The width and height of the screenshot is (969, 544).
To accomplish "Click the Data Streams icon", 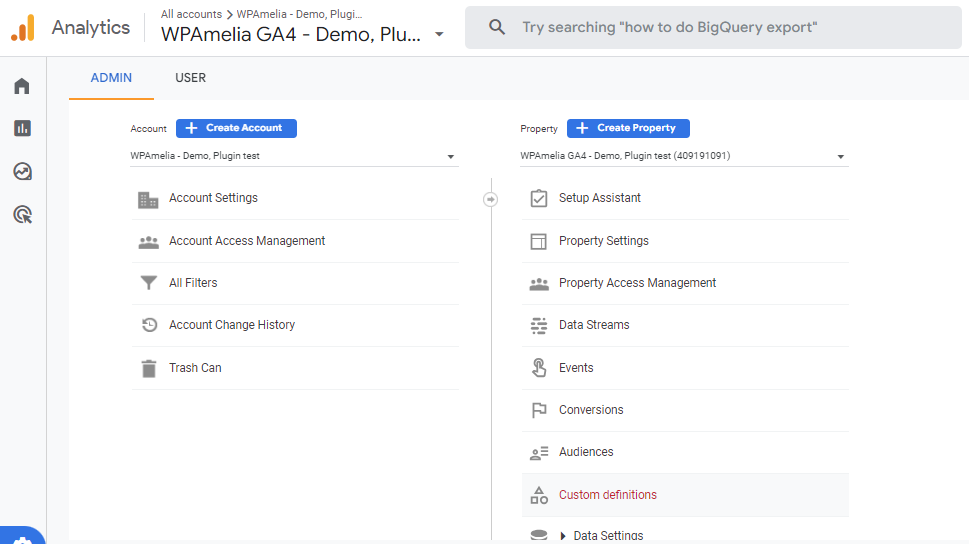I will [x=539, y=325].
